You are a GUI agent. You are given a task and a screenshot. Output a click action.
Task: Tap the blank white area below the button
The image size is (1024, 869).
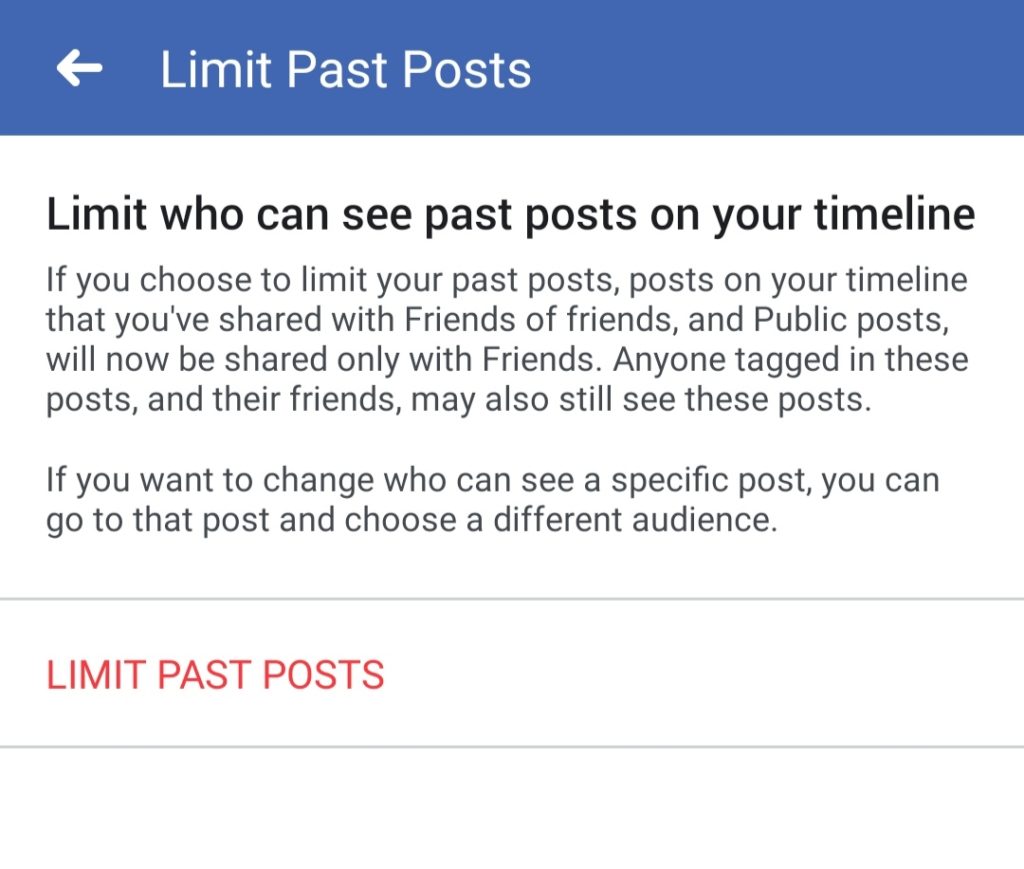tap(512, 810)
